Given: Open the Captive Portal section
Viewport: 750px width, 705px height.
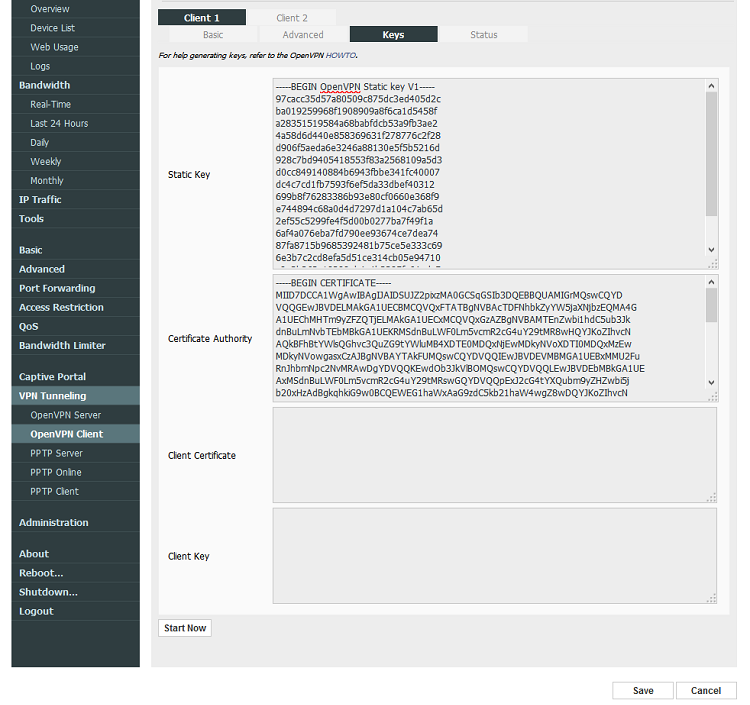Looking at the screenshot, I should click(52, 377).
